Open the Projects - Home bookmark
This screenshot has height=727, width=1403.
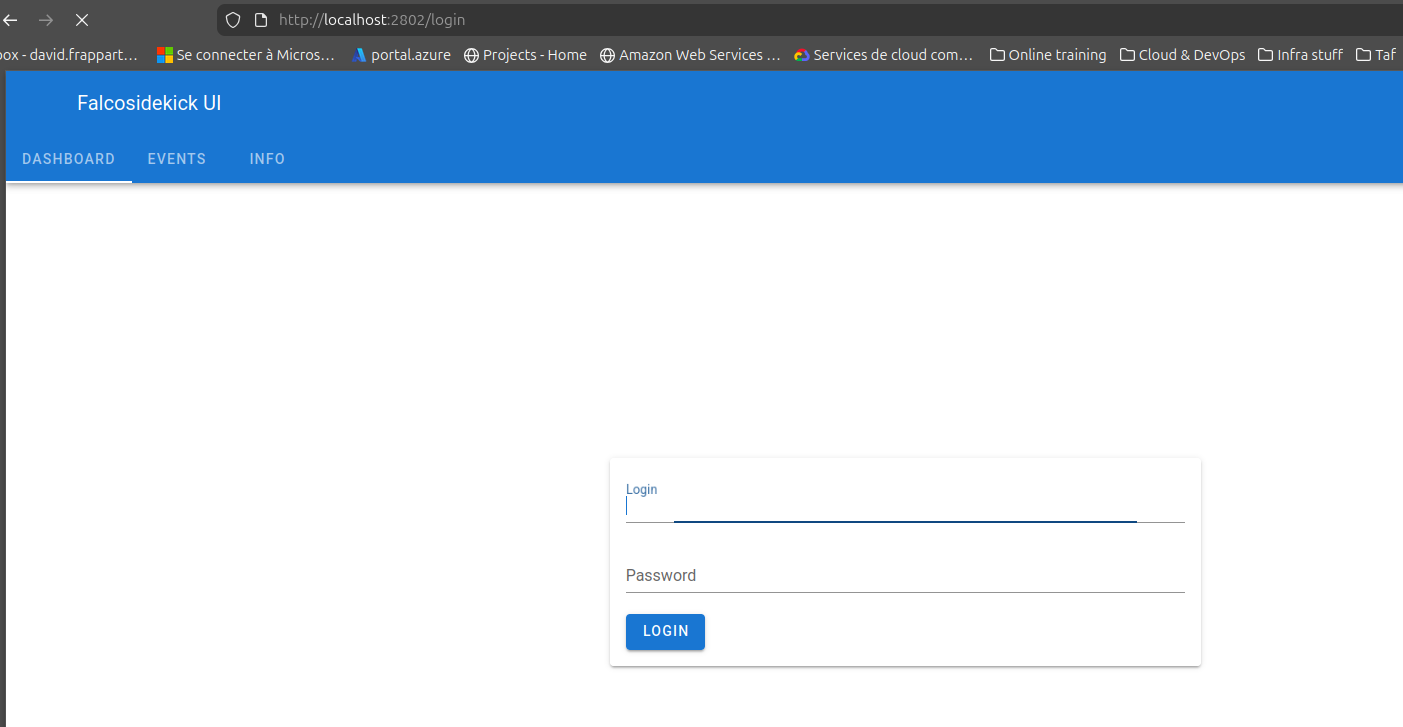click(x=525, y=55)
